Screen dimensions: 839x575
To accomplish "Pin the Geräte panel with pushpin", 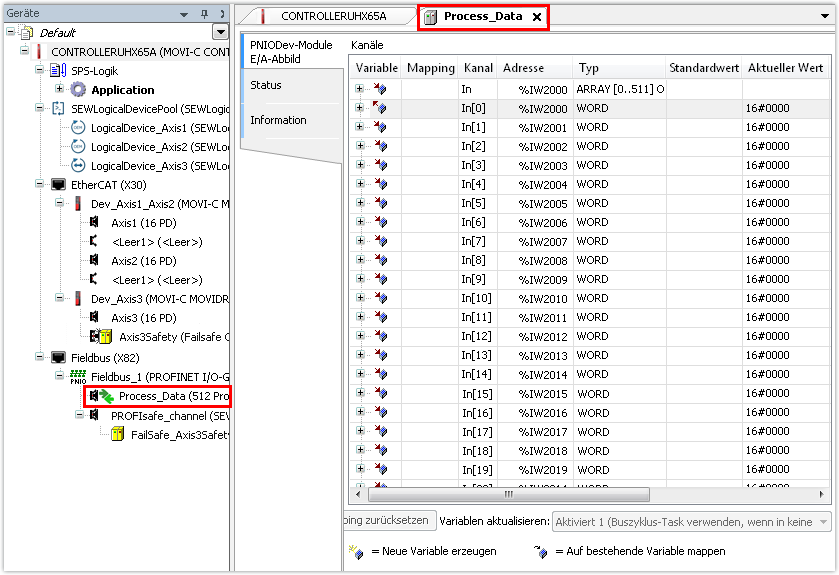I will point(205,14).
